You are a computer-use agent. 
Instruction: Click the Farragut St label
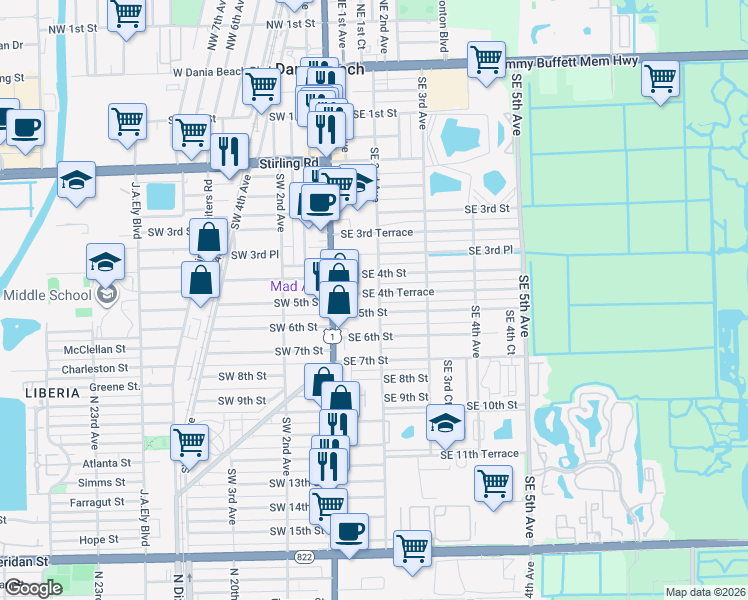tap(97, 503)
